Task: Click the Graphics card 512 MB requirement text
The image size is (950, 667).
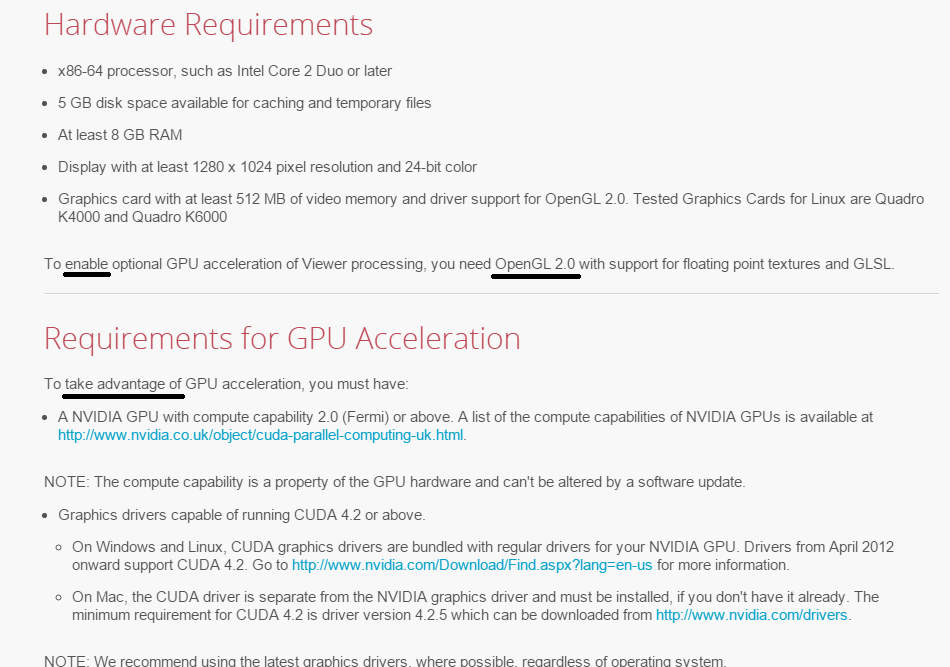Action: point(342,199)
